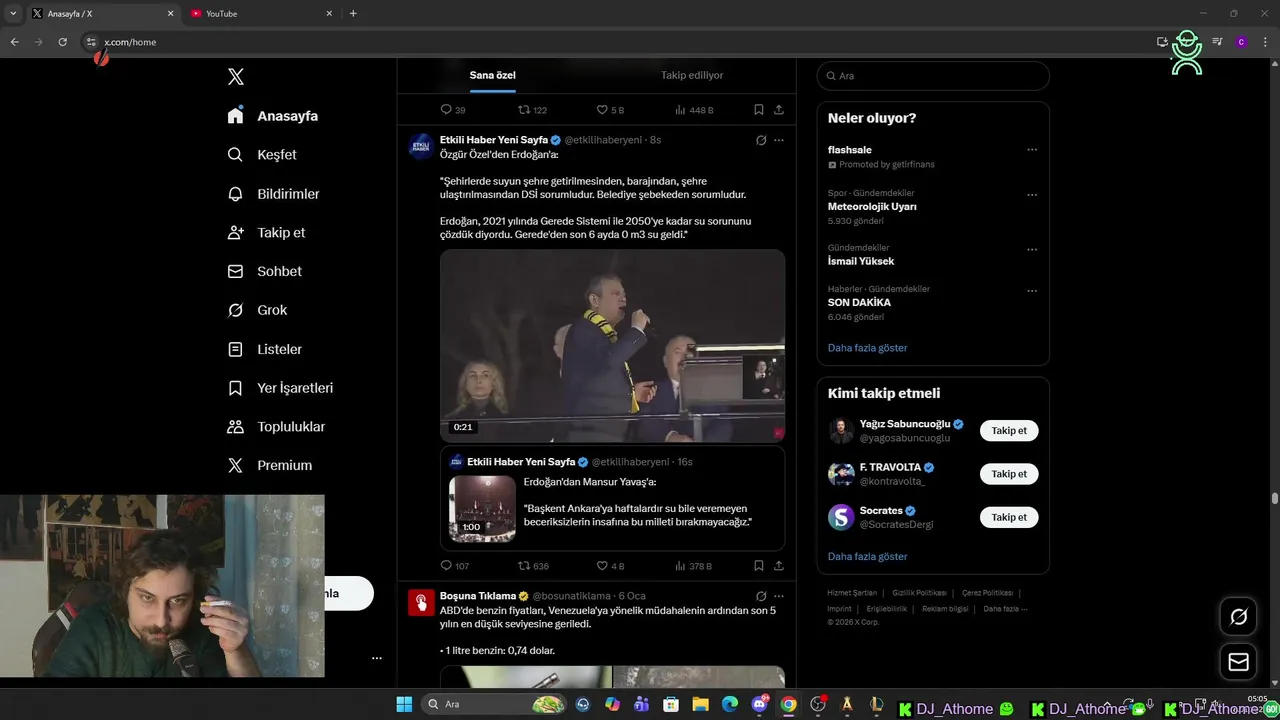This screenshot has height=720, width=1280.
Task: Follow F. TRAVOLTA
Action: coord(1009,474)
